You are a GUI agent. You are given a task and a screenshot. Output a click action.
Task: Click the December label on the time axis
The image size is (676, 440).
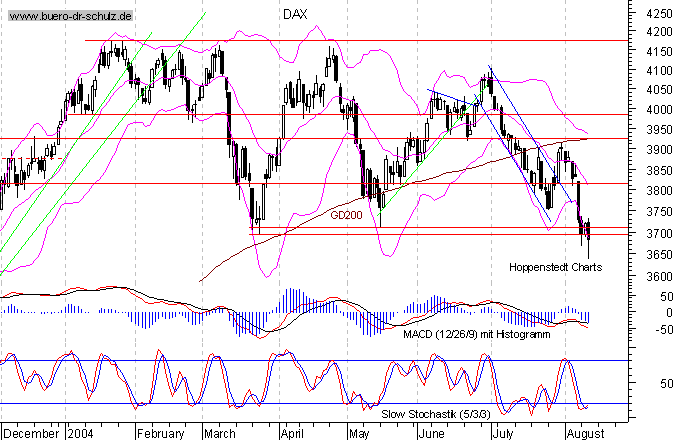[32, 434]
